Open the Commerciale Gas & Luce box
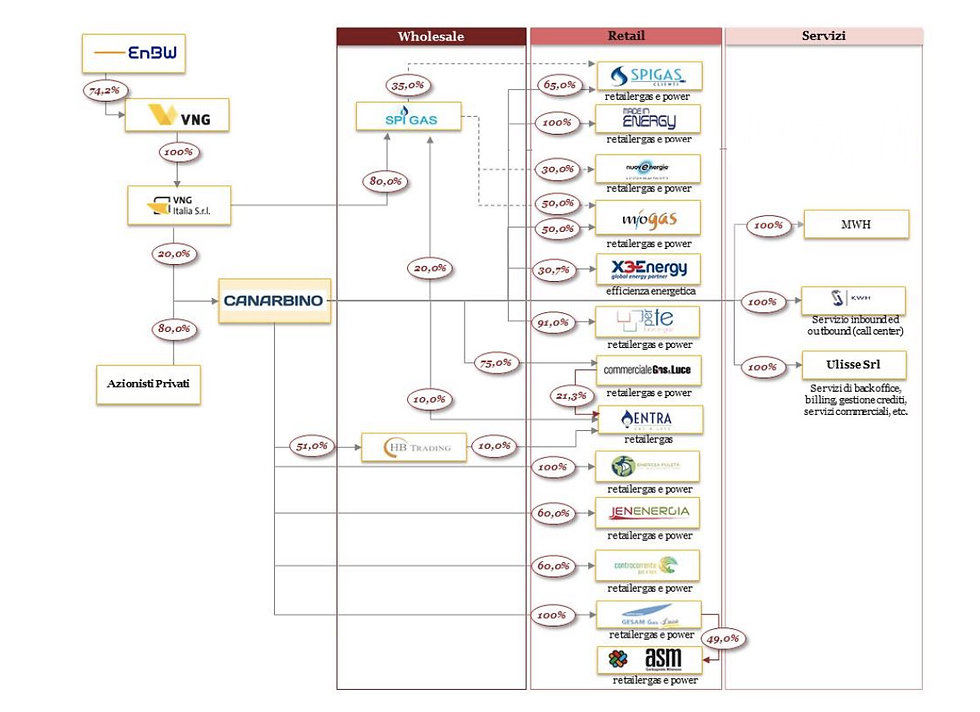Image resolution: width=980 pixels, height=712 pixels. pyautogui.click(x=648, y=370)
